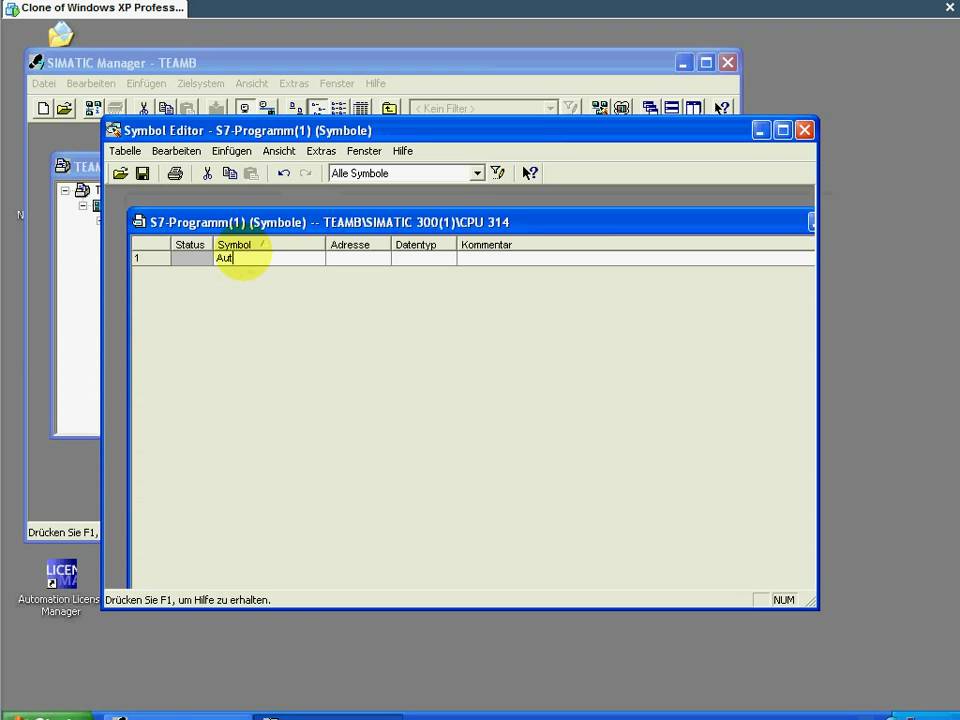Click the Download icon in SIMATIC Manager toolbar
The height and width of the screenshot is (720, 960).
click(x=216, y=108)
